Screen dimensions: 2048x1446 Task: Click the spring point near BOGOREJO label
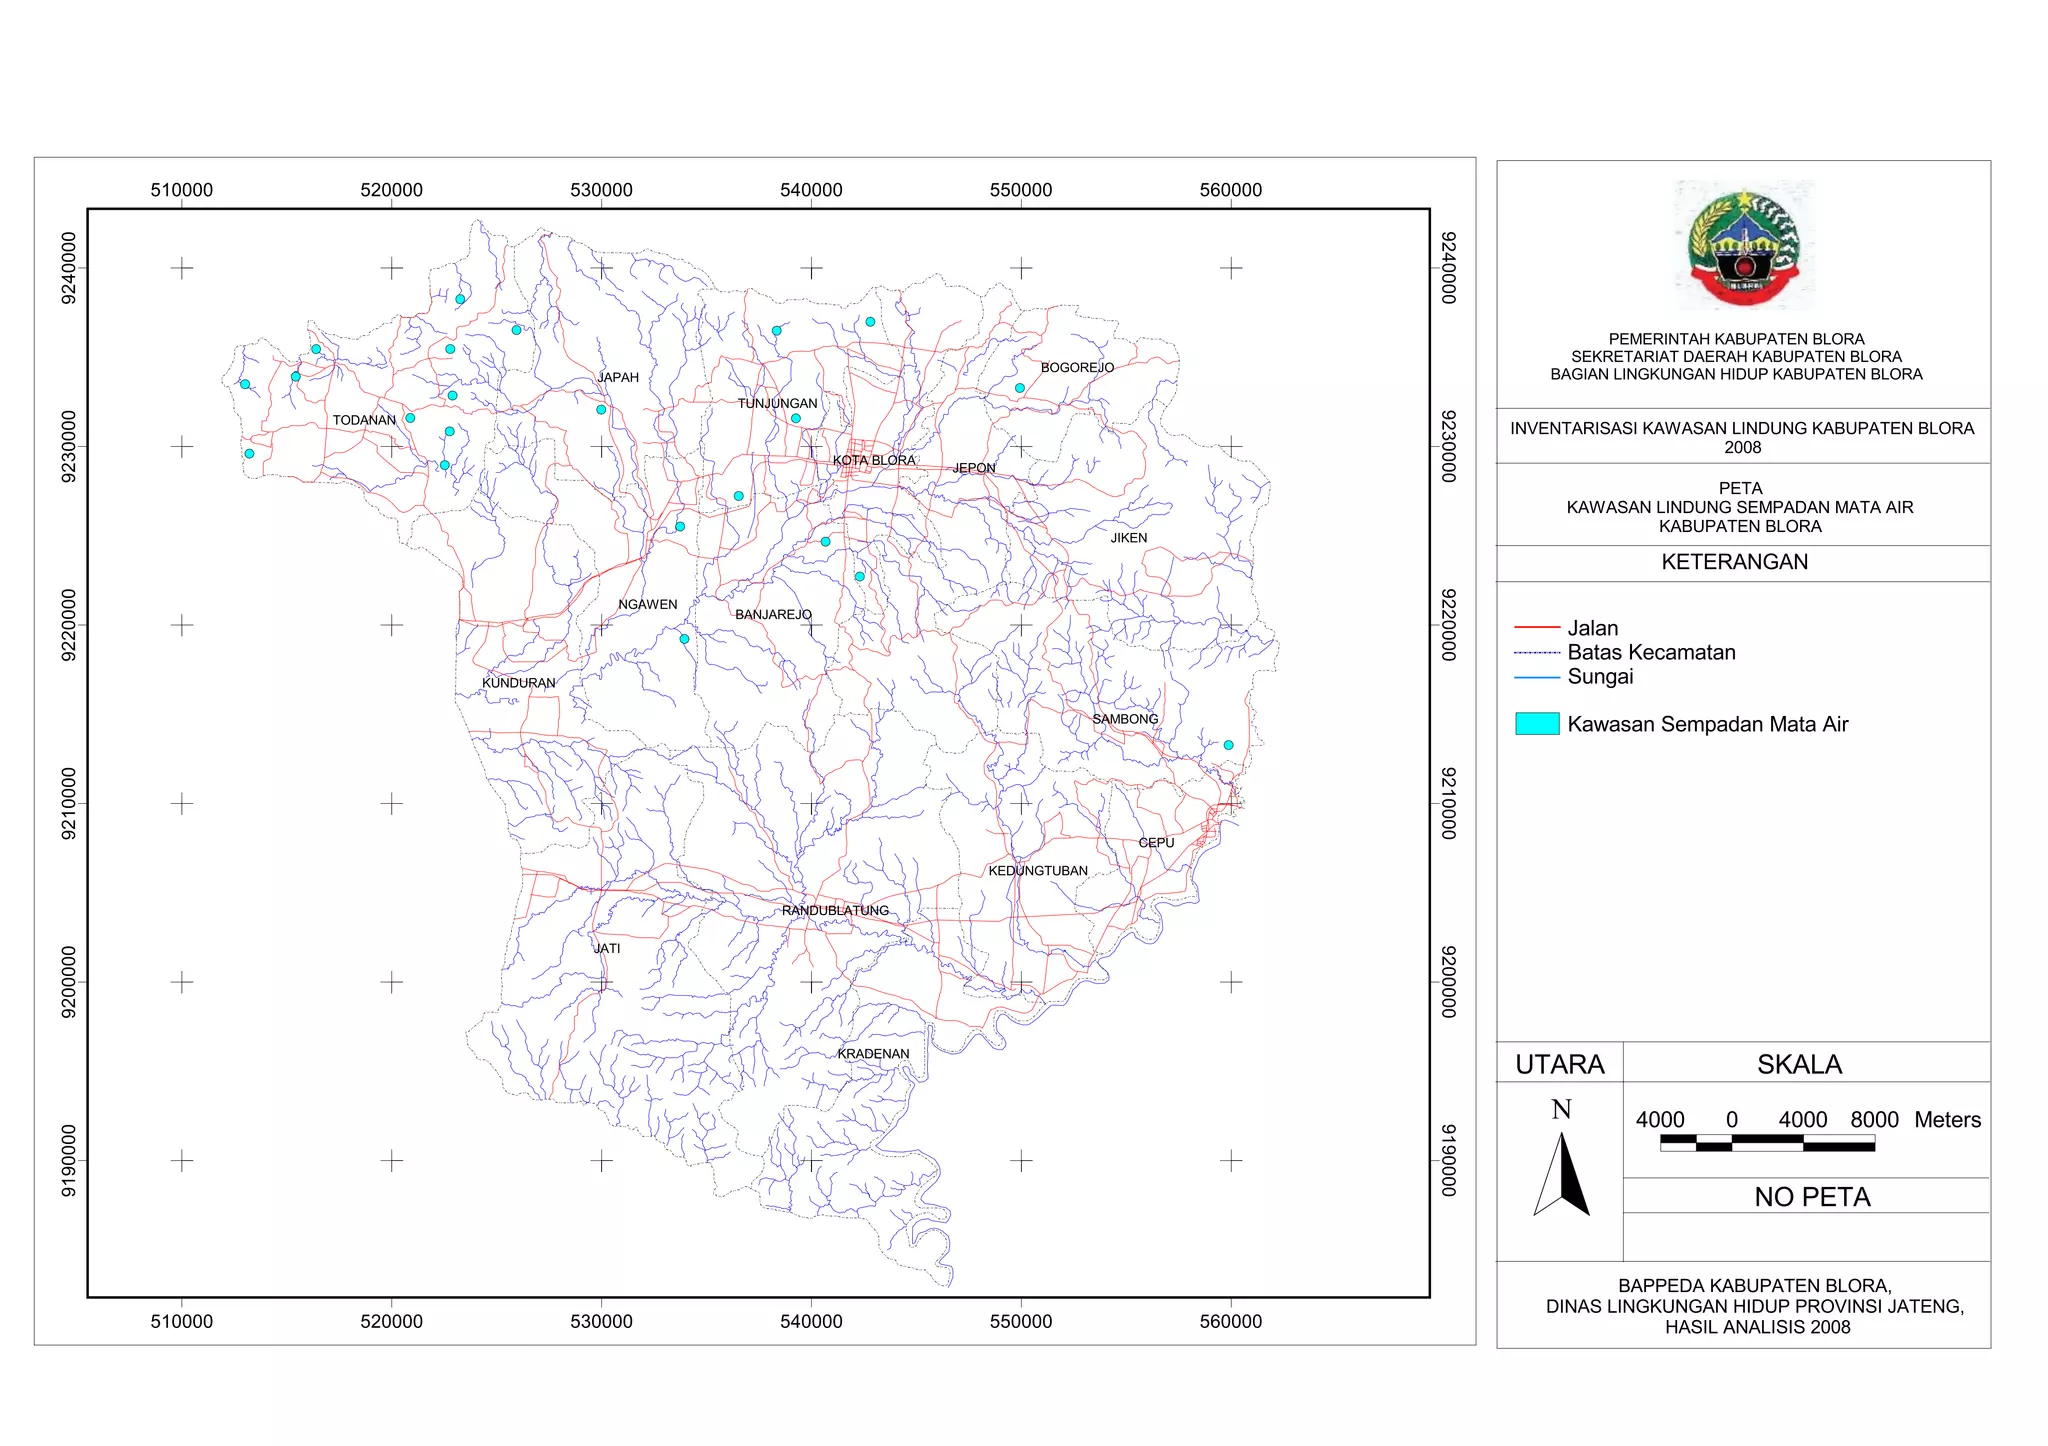tap(1019, 388)
